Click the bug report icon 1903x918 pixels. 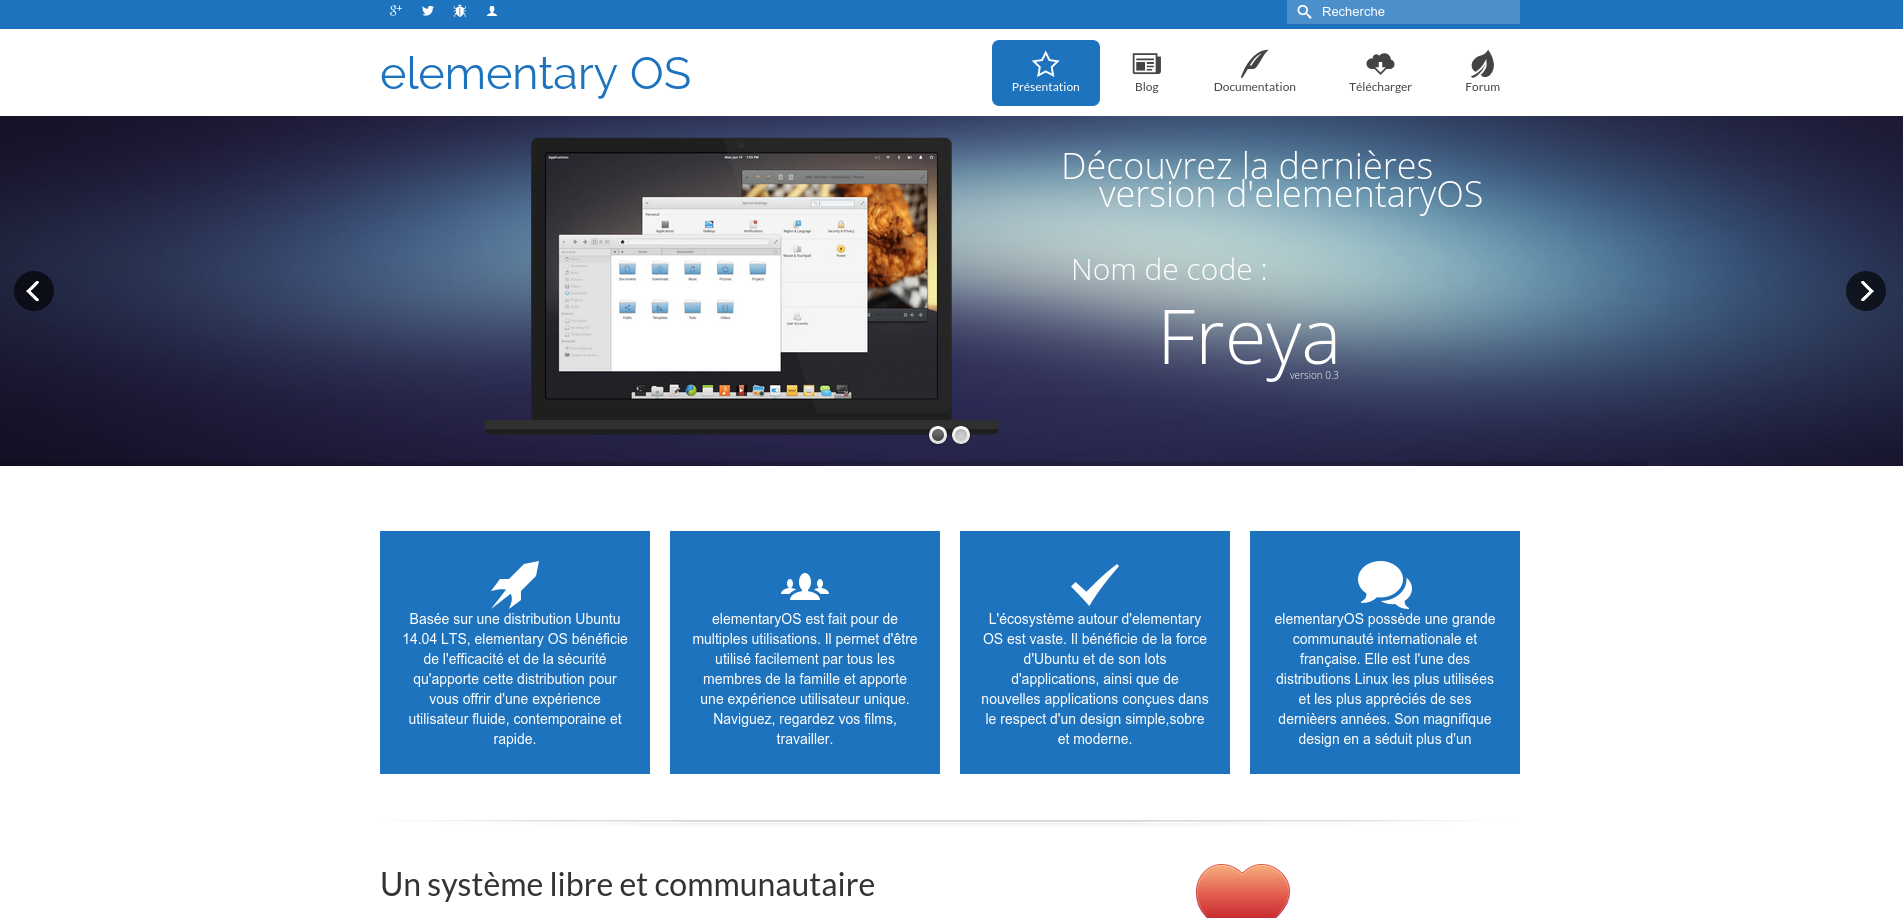460,11
